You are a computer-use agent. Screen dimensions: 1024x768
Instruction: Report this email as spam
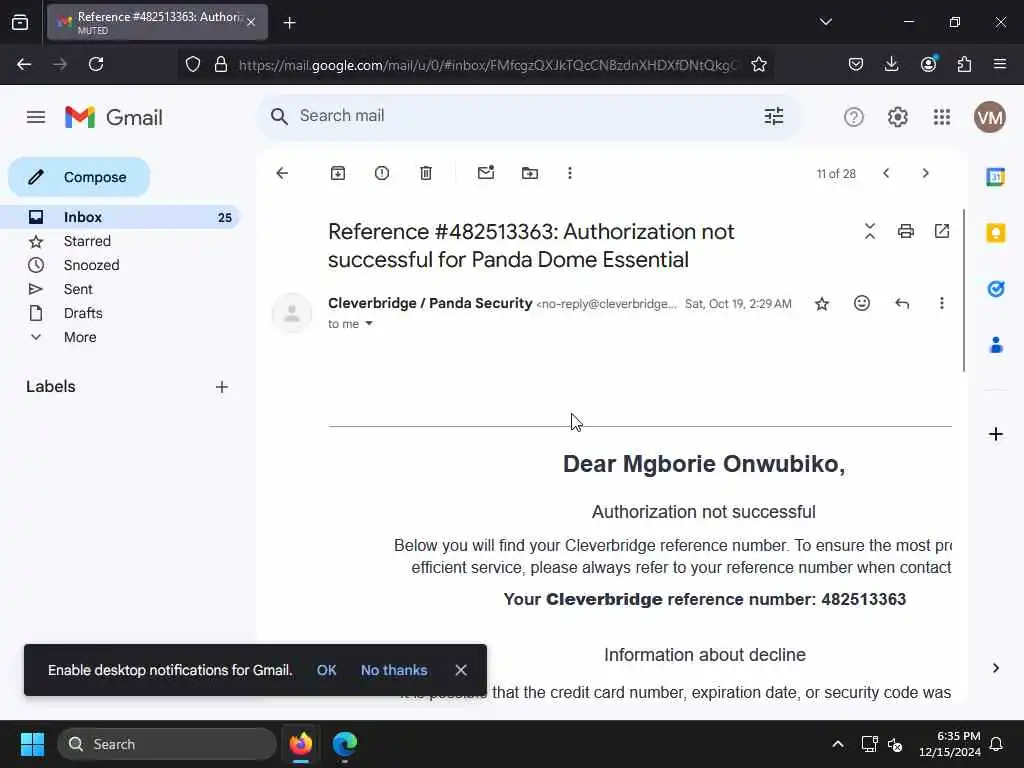point(382,173)
